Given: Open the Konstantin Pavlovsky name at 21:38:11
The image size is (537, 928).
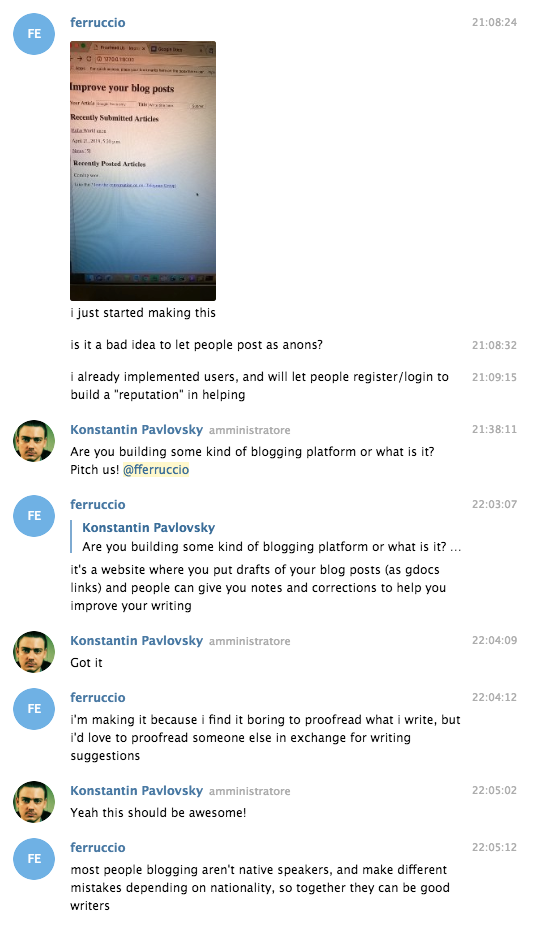Looking at the screenshot, I should click(137, 430).
